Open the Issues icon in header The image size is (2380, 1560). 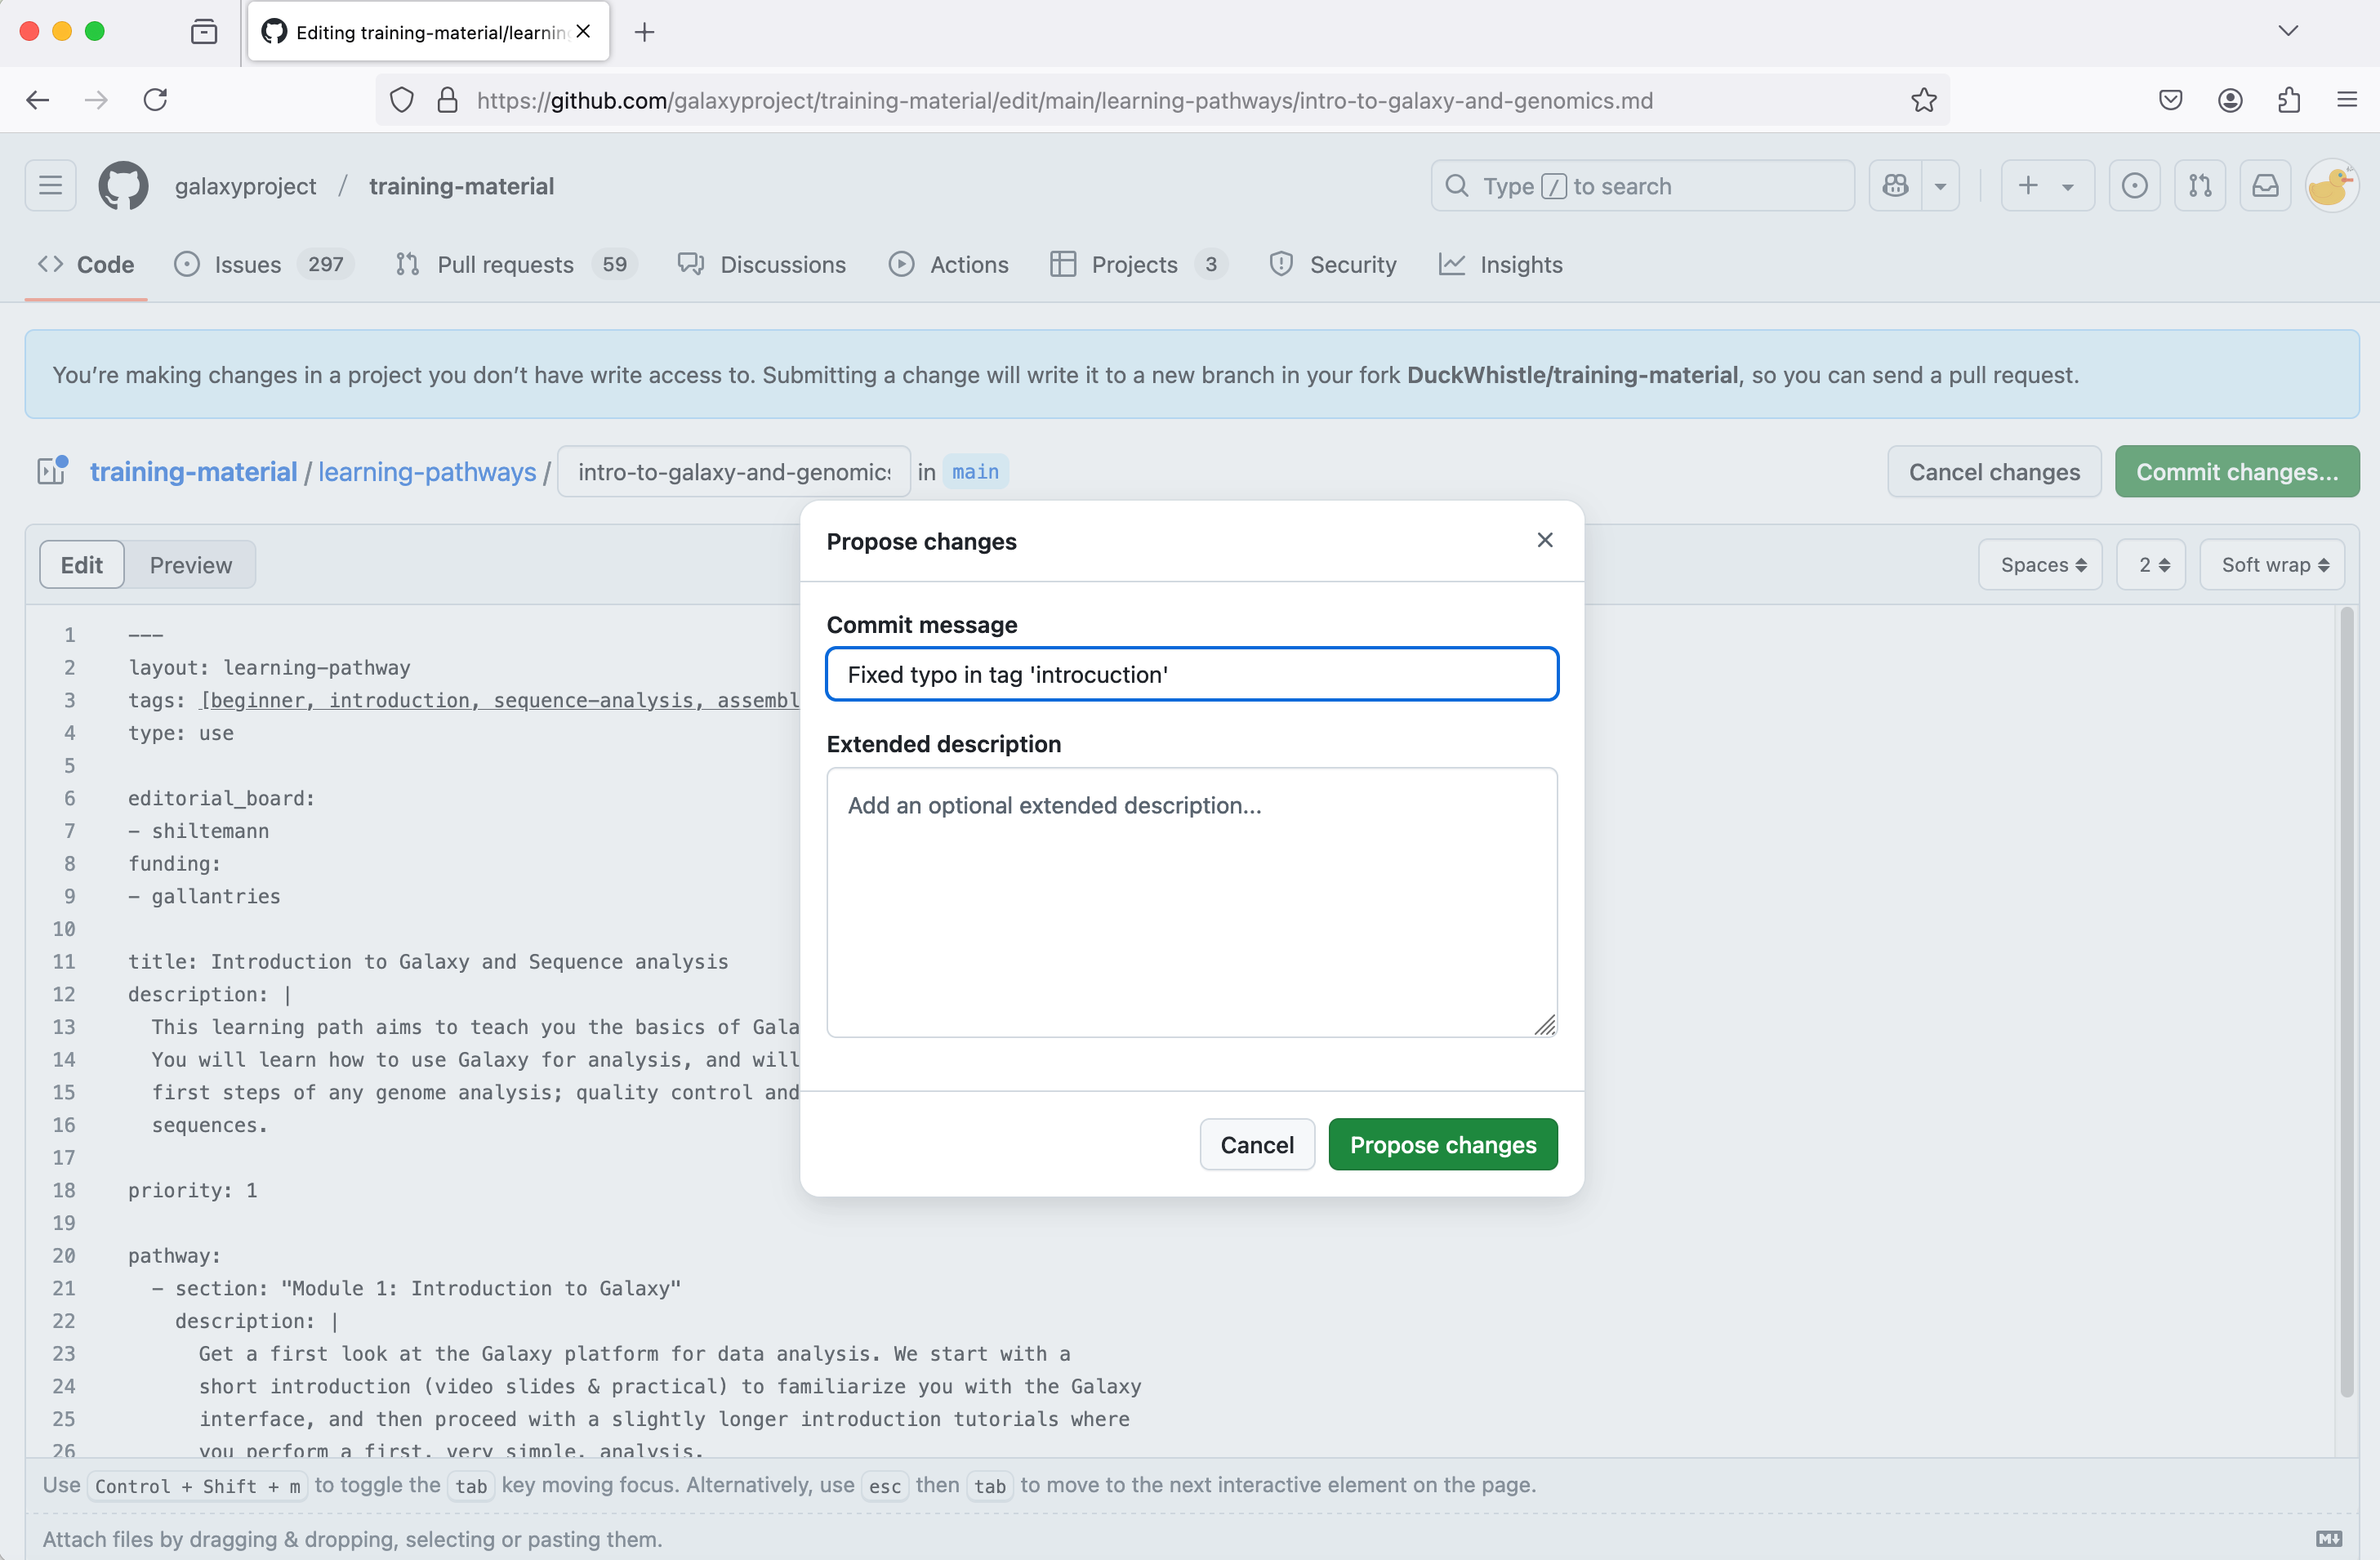point(2134,186)
